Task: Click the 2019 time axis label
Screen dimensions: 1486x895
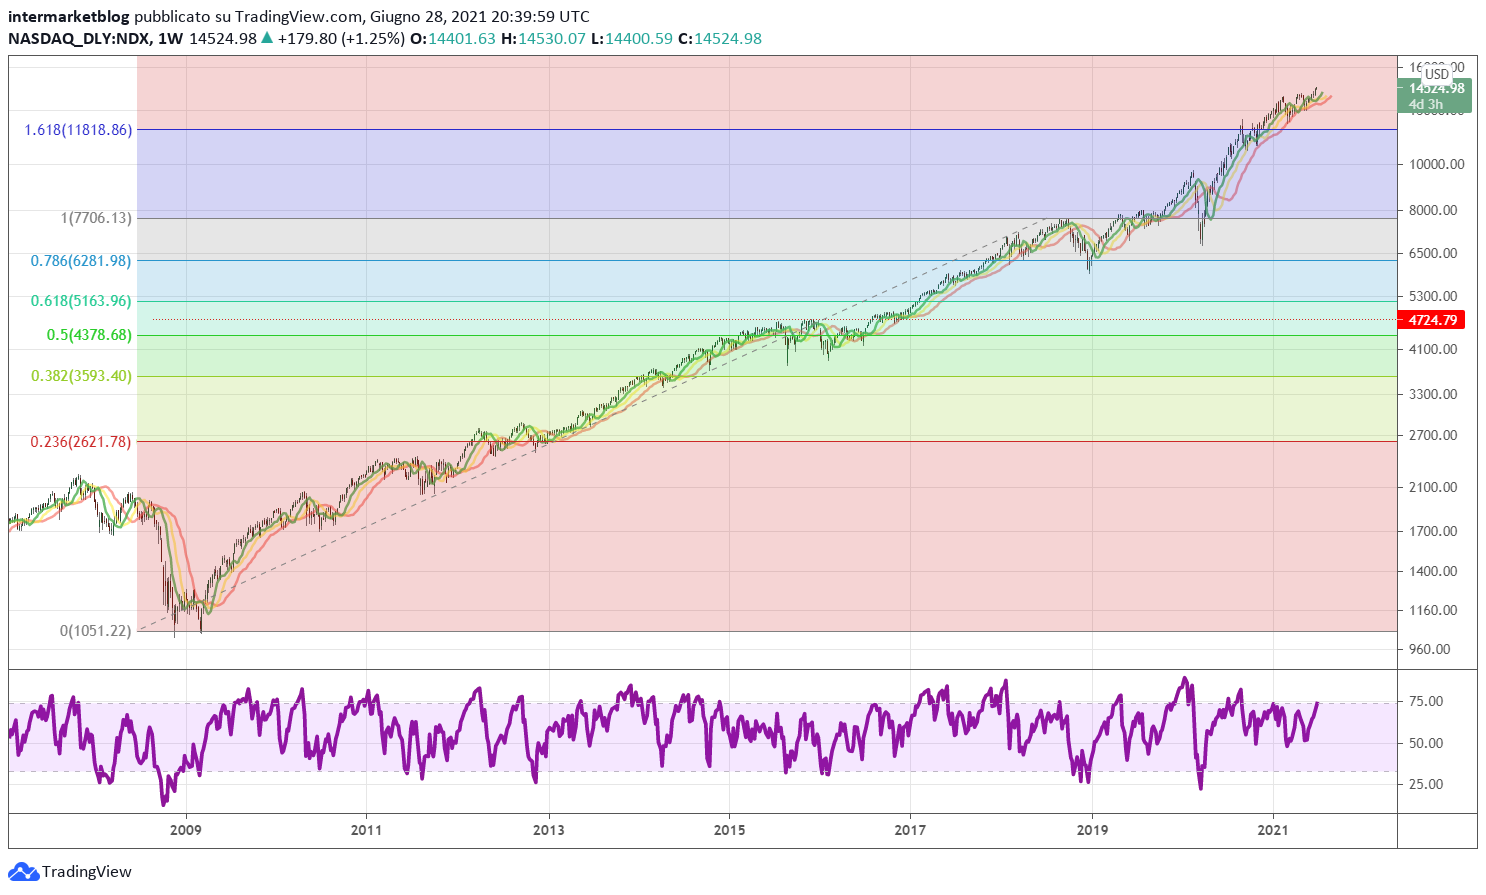Action: [x=1092, y=830]
